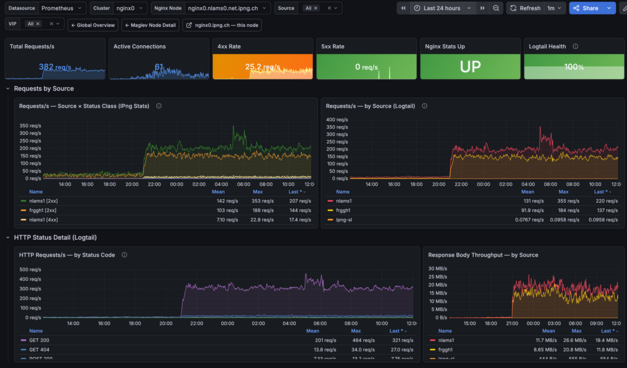Toggle nlams1 series in Logtail source legend
The width and height of the screenshot is (627, 368).
pyautogui.click(x=344, y=201)
